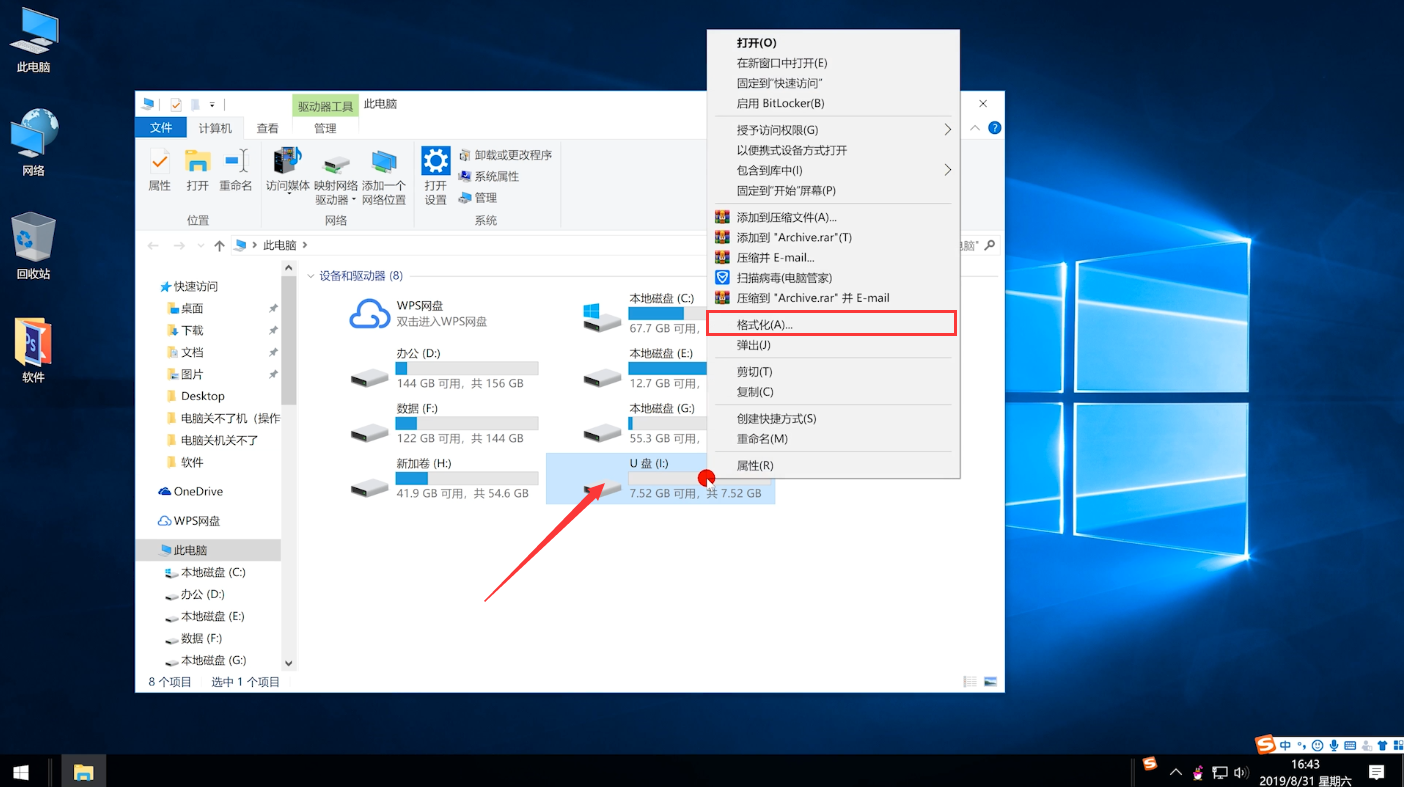Open the 软件 desktop icon

[x=33, y=350]
